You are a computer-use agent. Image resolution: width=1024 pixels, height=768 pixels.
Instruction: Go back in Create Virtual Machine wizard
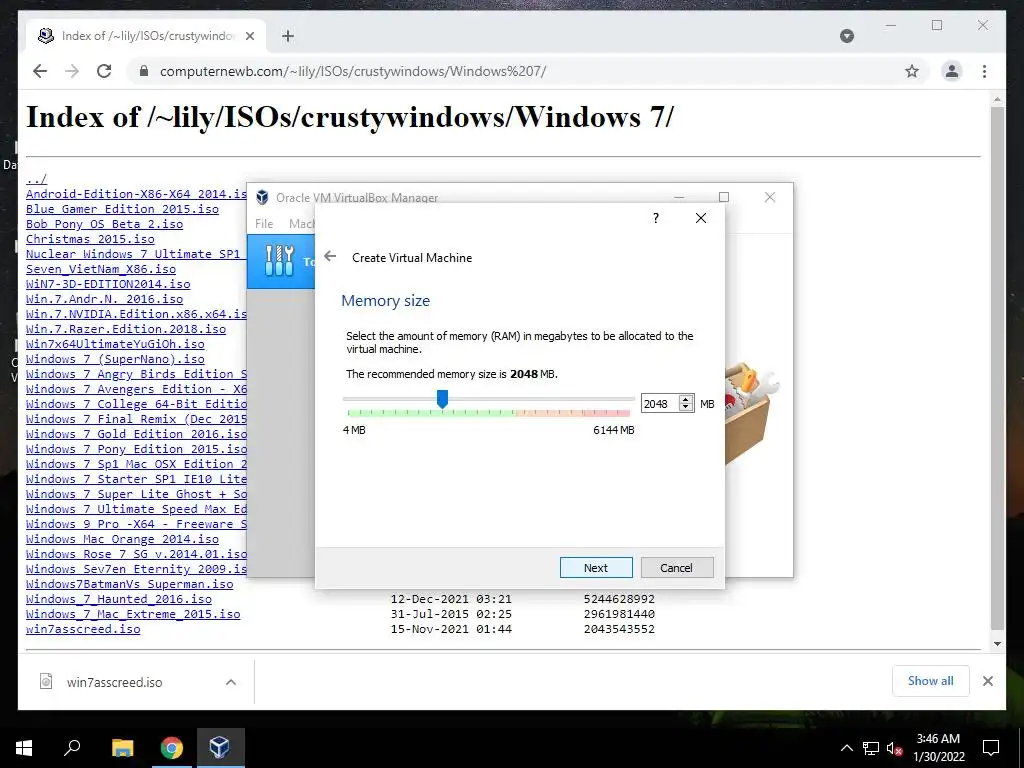point(330,257)
